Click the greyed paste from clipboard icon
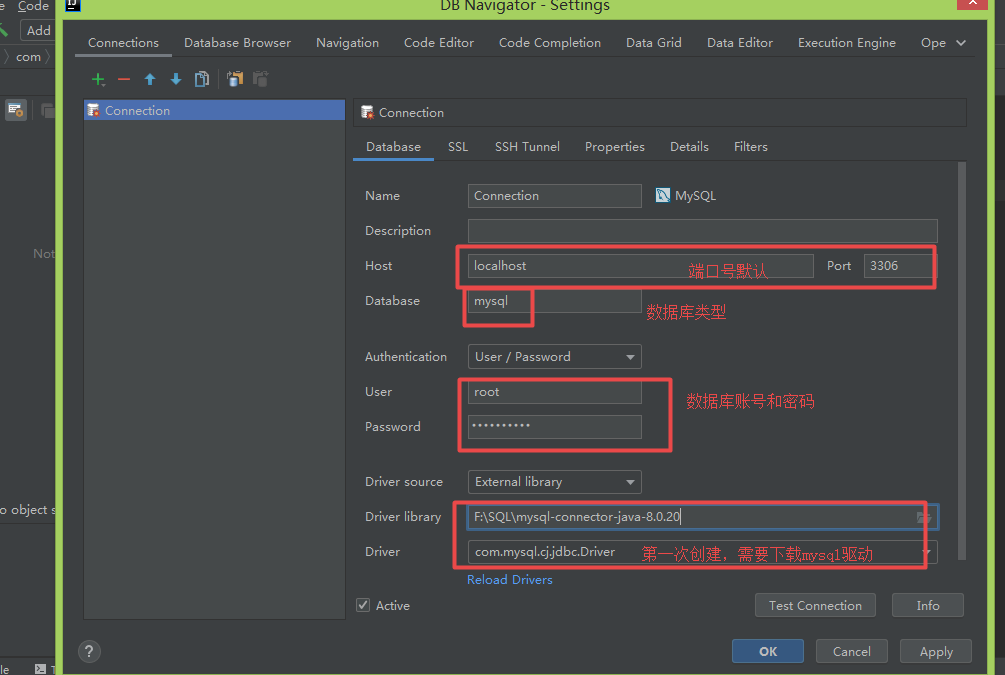Viewport: 1005px width, 675px height. pyautogui.click(x=261, y=79)
